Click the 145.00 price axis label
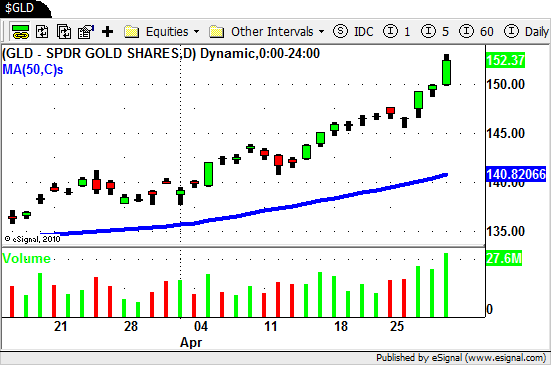The height and width of the screenshot is (365, 551). 505,133
